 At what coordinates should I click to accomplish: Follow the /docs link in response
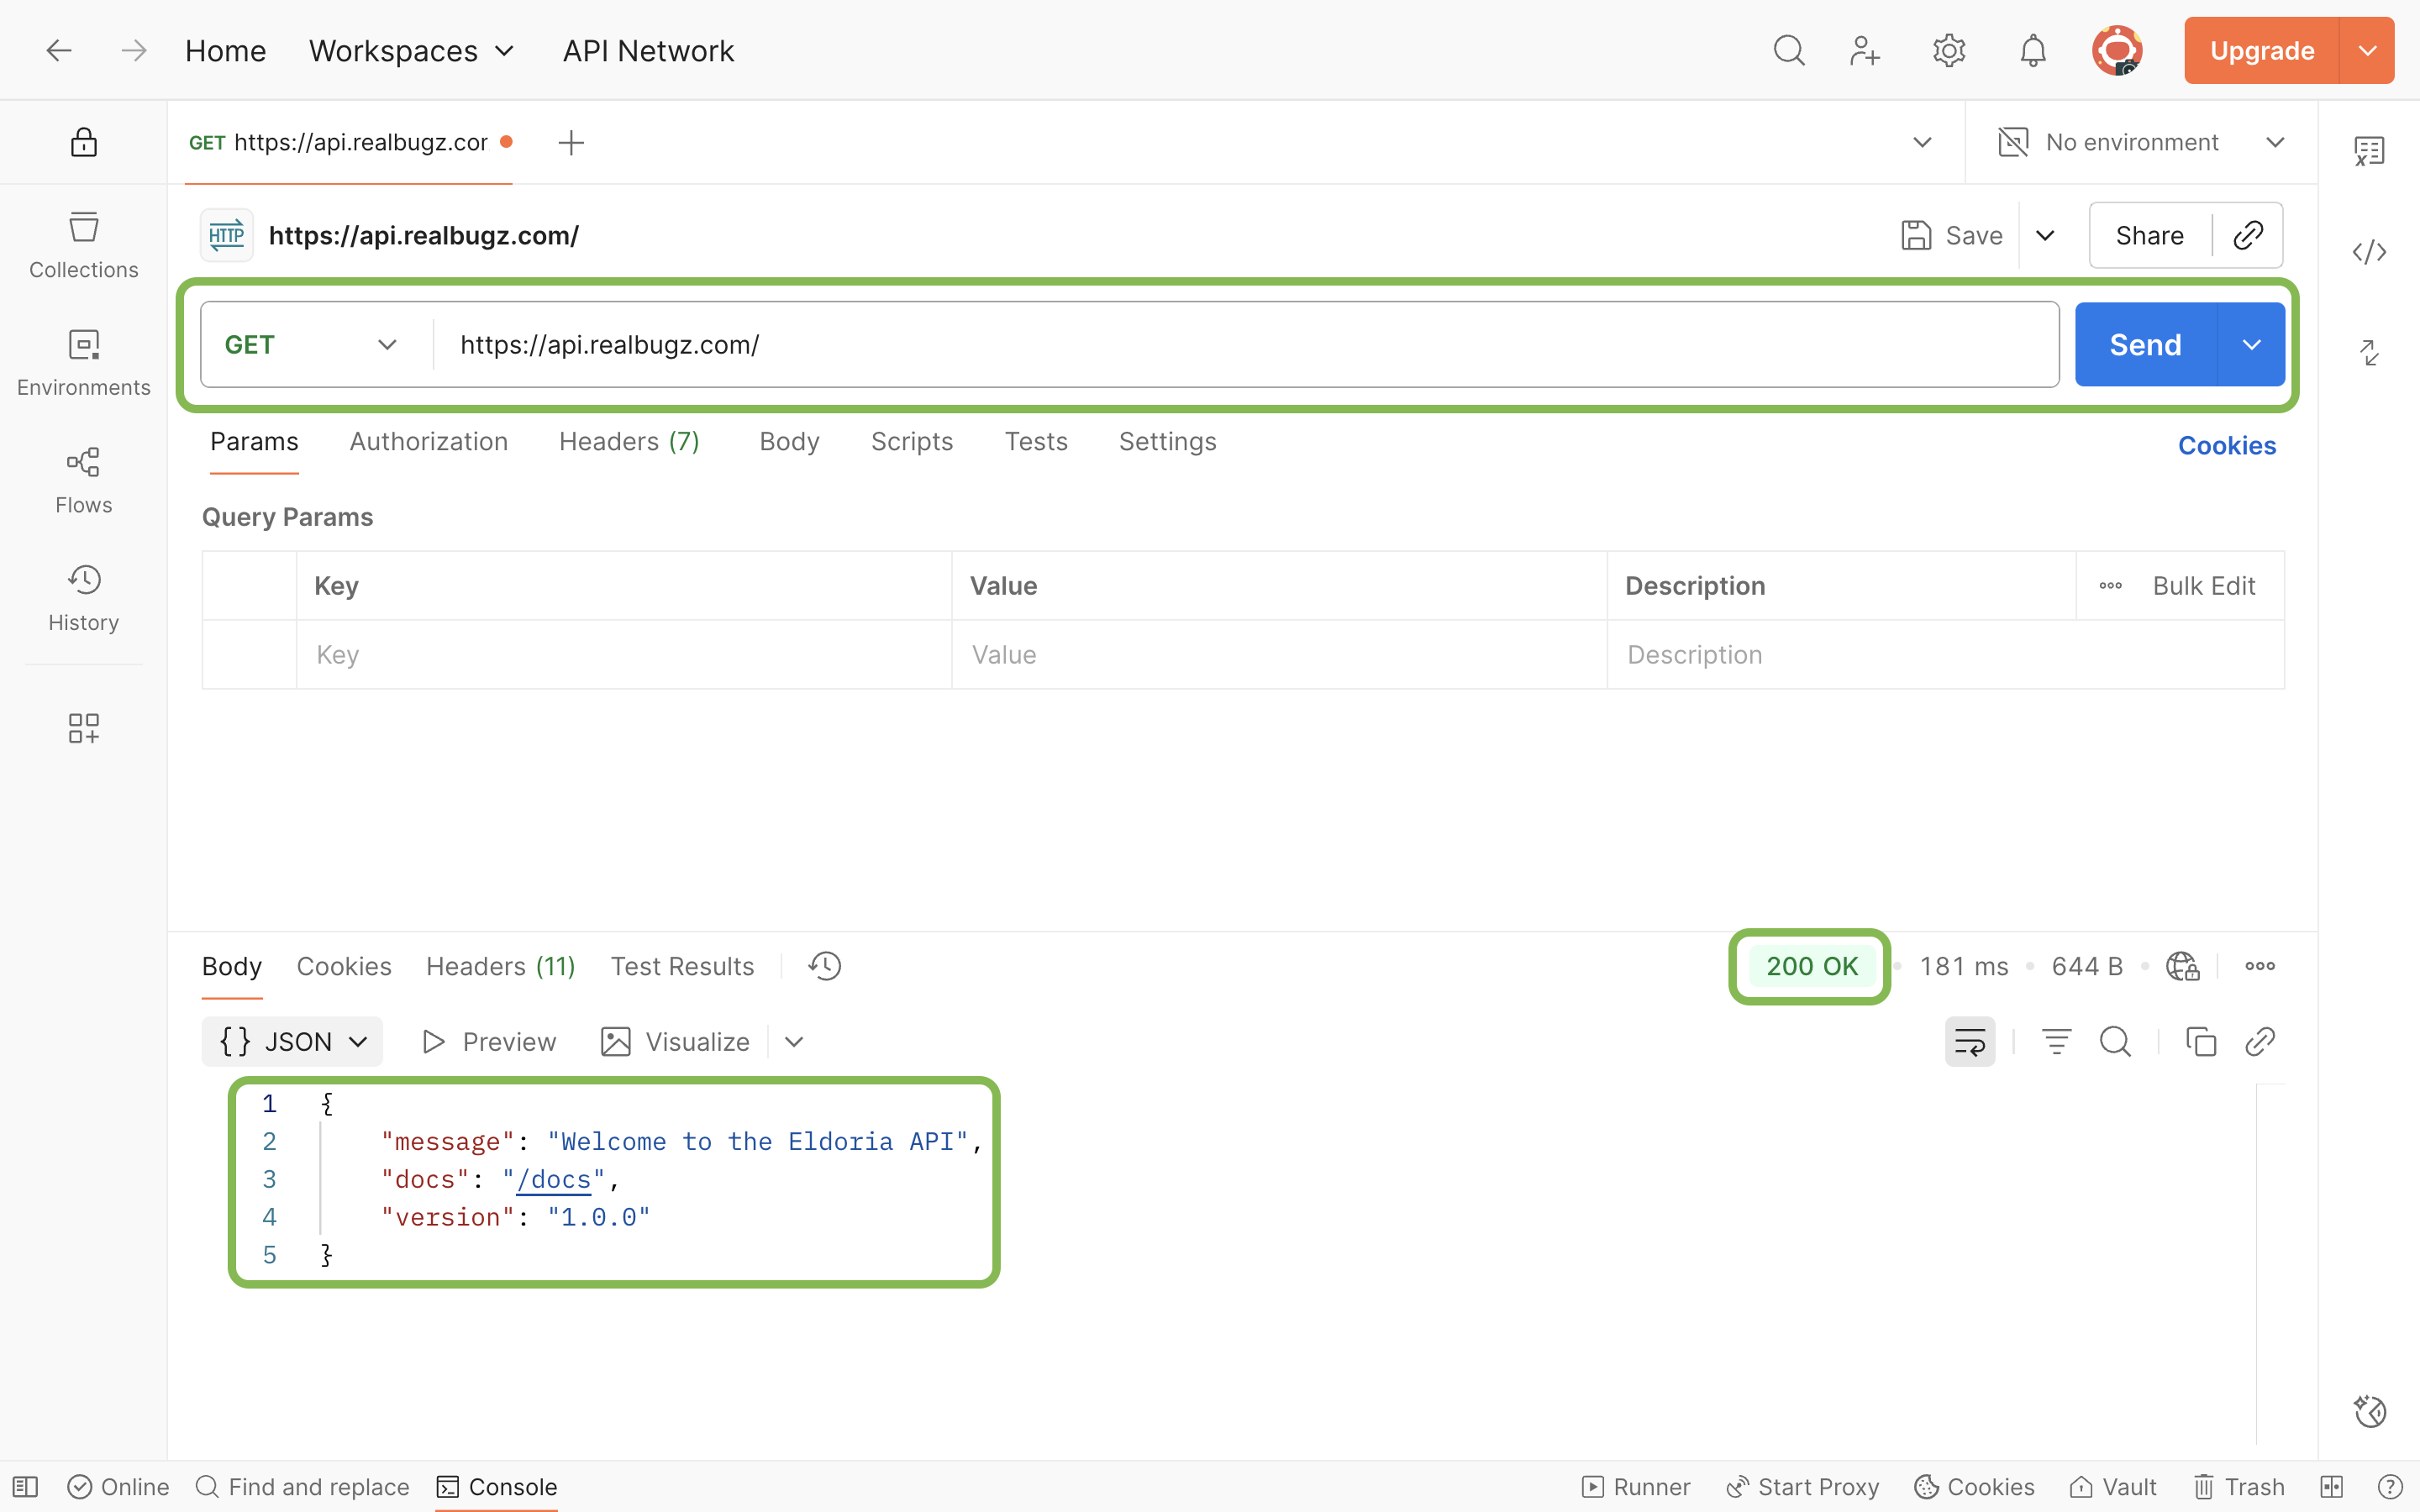coord(554,1179)
